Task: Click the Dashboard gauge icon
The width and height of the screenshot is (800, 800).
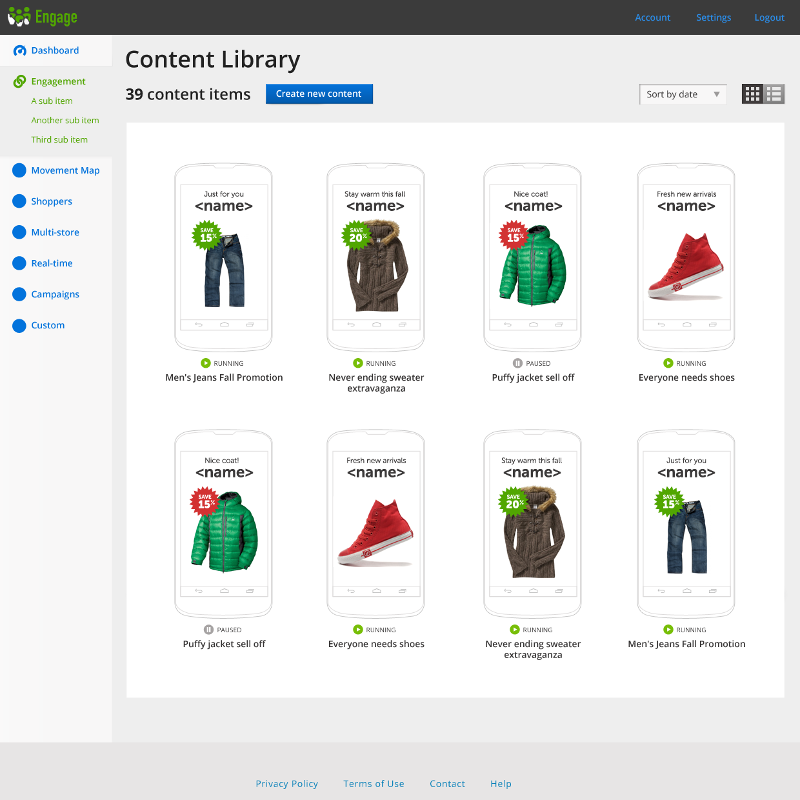Action: coord(19,51)
